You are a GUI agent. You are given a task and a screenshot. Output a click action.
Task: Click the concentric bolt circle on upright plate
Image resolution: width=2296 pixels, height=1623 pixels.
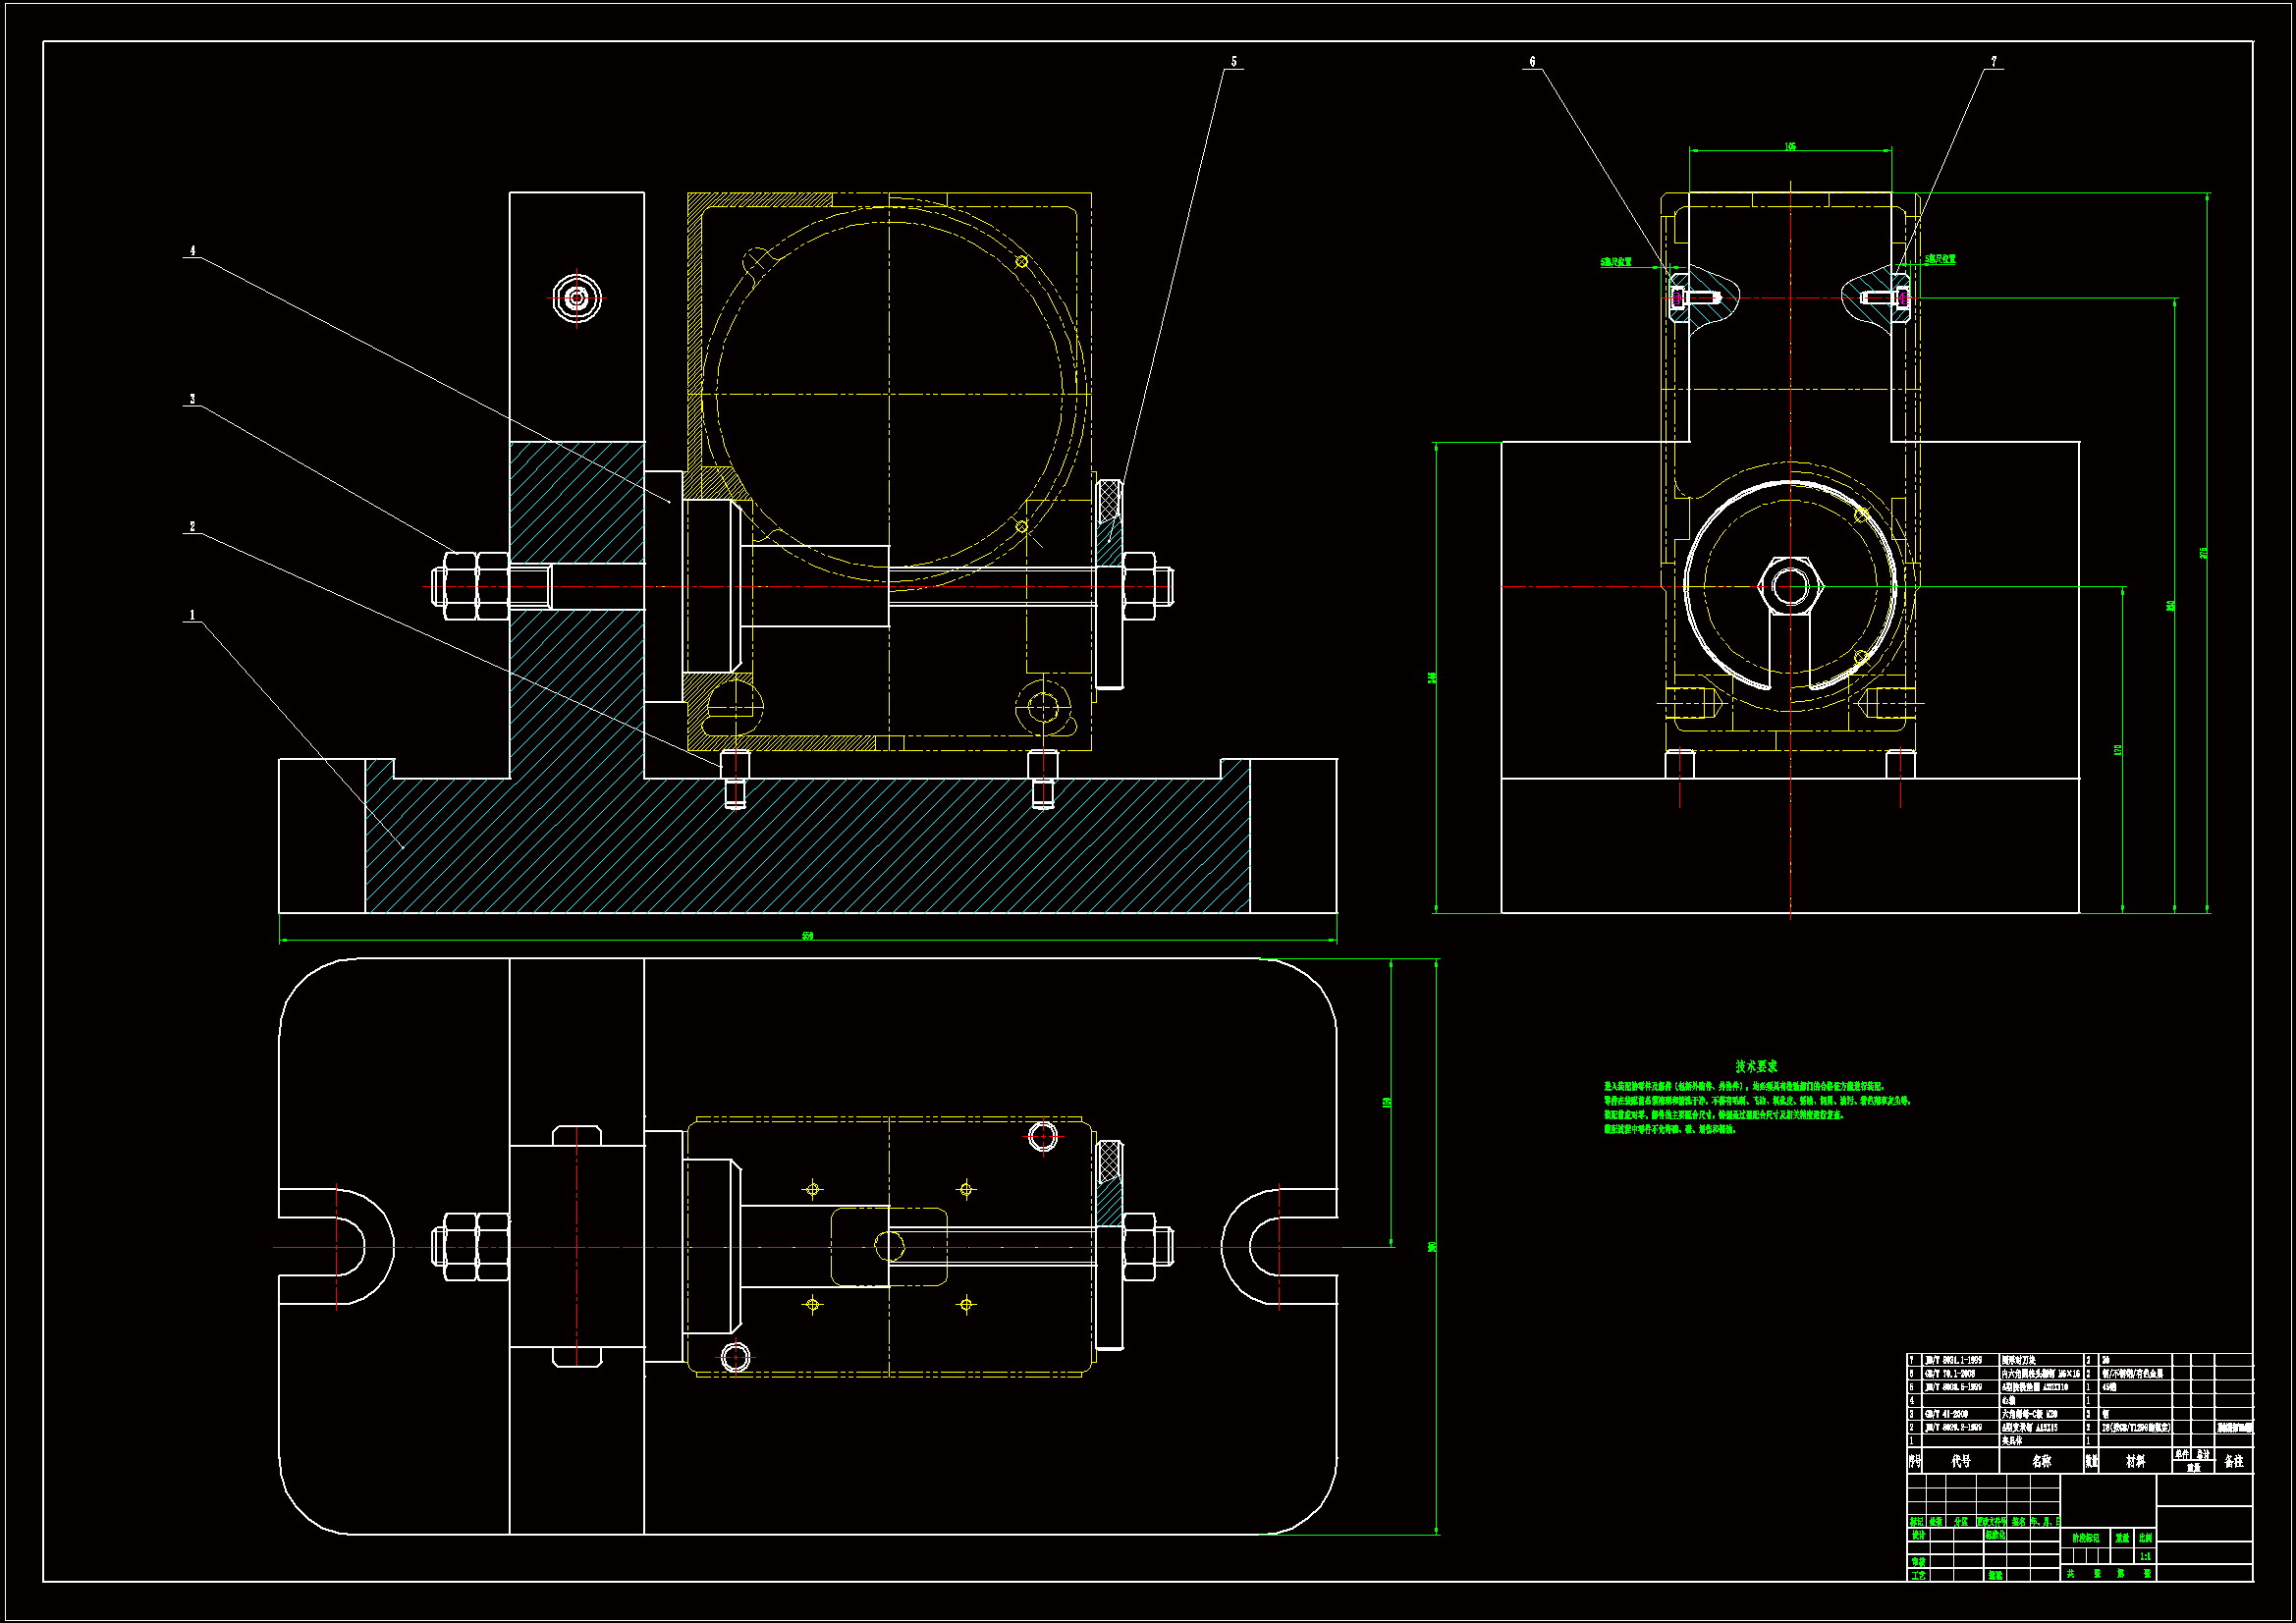pos(577,298)
